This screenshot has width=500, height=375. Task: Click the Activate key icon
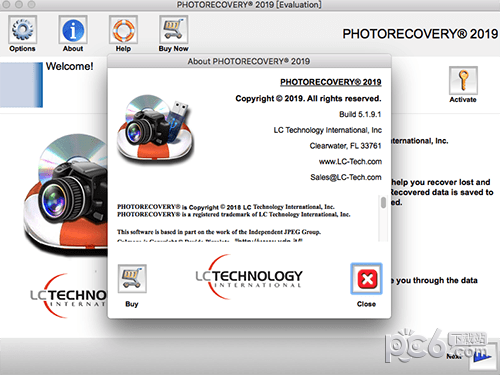coord(463,80)
